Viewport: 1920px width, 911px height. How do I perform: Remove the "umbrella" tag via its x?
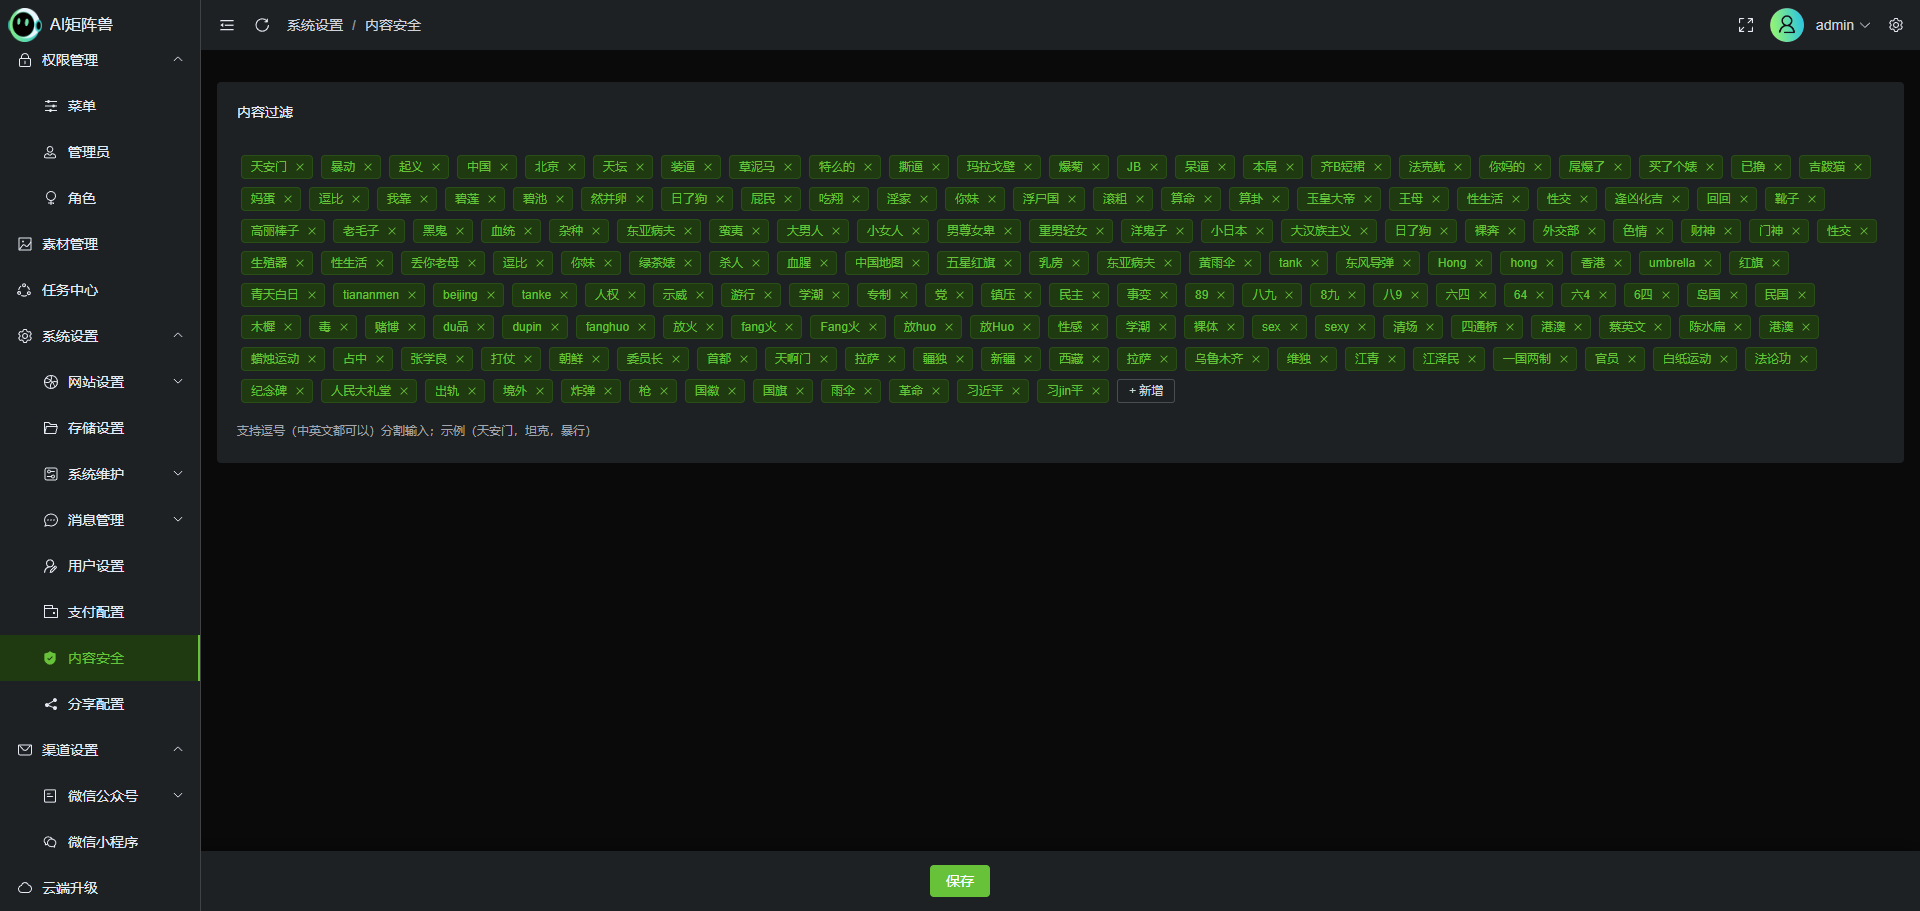[x=1708, y=263]
